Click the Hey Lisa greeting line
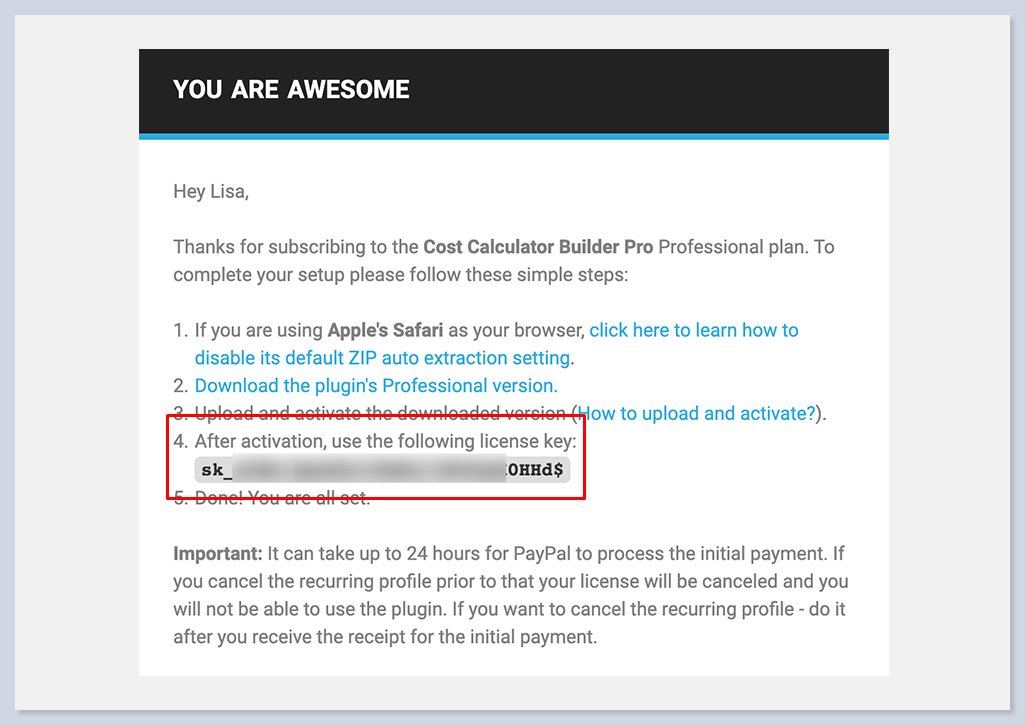1025x725 pixels. coord(210,191)
